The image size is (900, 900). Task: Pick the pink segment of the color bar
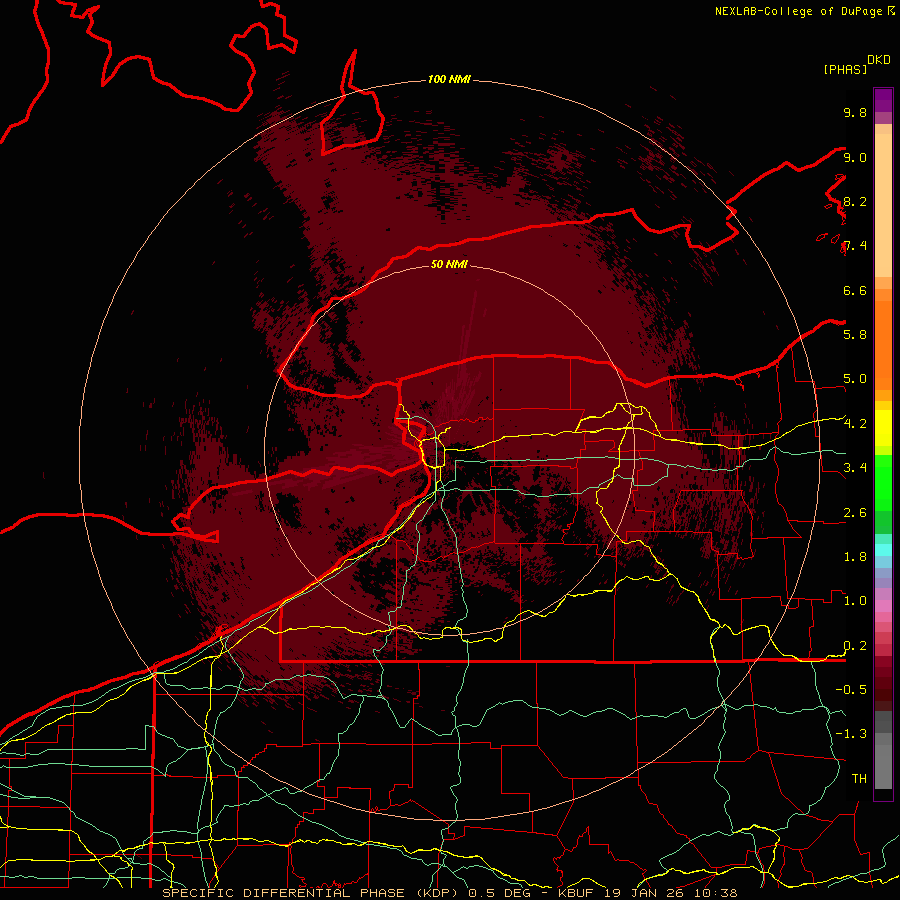tap(883, 606)
